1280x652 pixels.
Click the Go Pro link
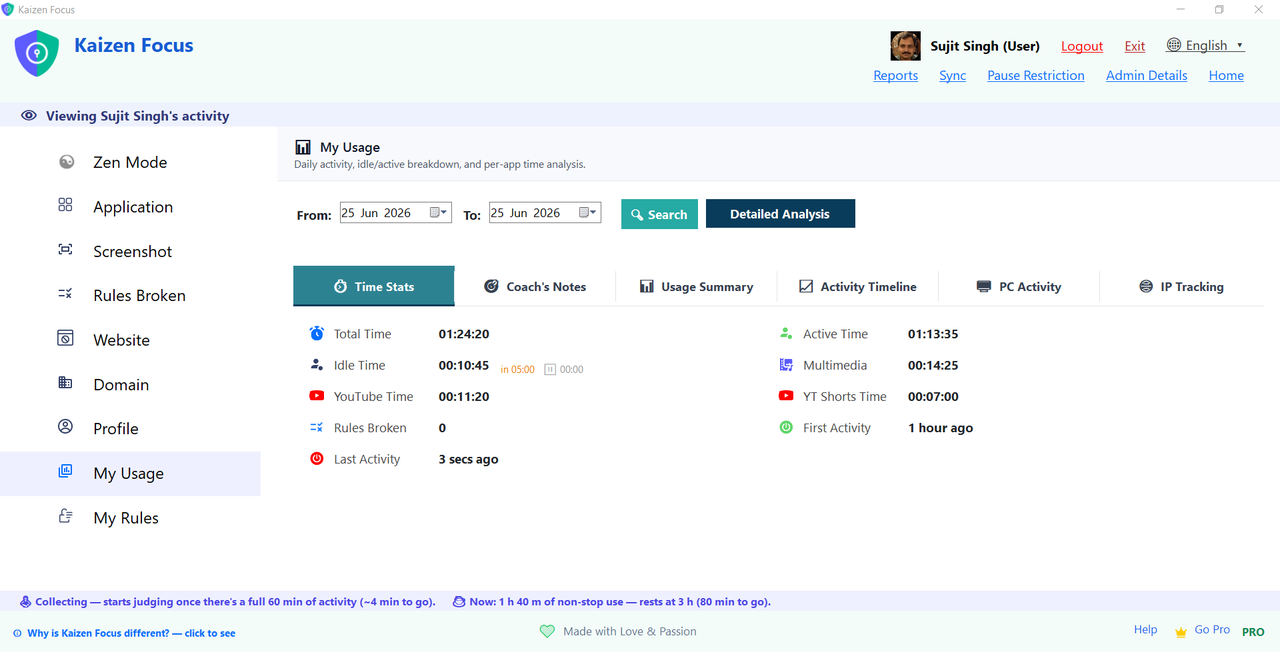coord(1212,630)
